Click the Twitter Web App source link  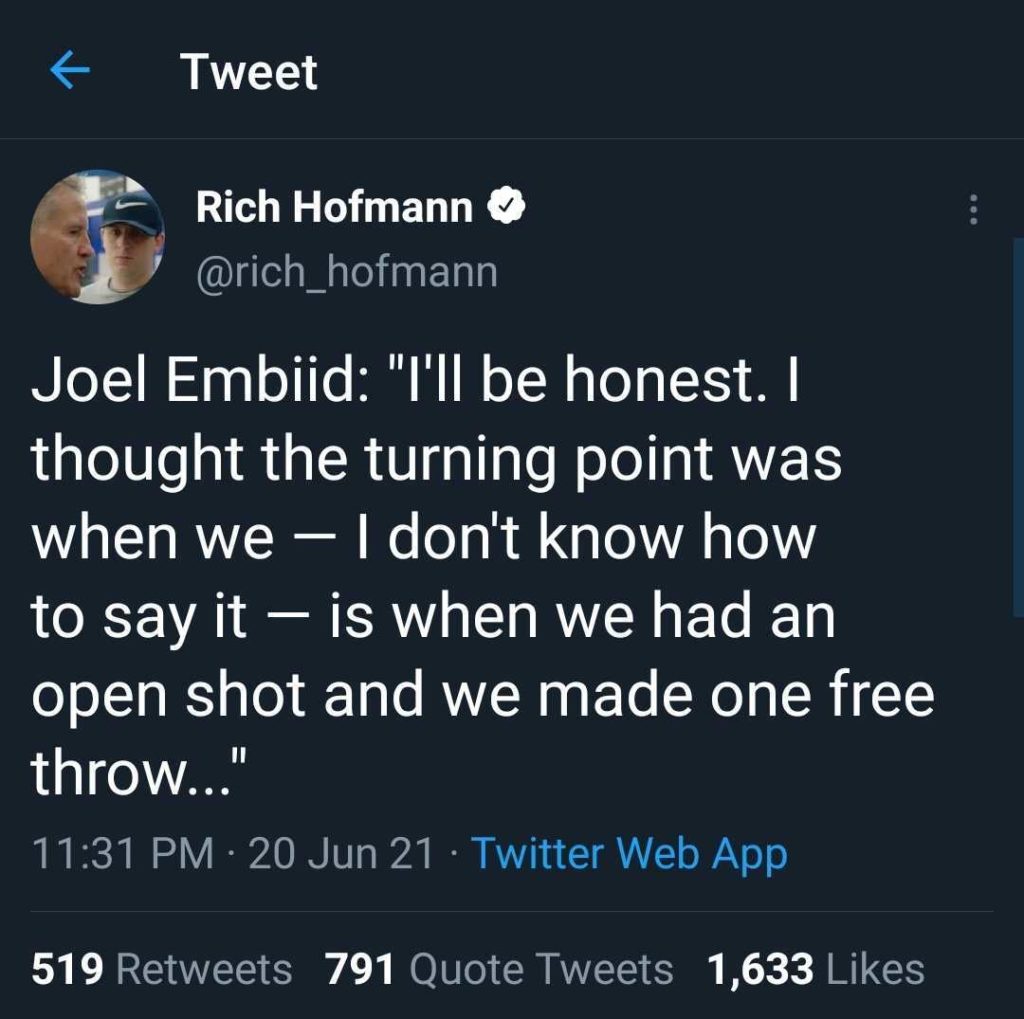(628, 854)
